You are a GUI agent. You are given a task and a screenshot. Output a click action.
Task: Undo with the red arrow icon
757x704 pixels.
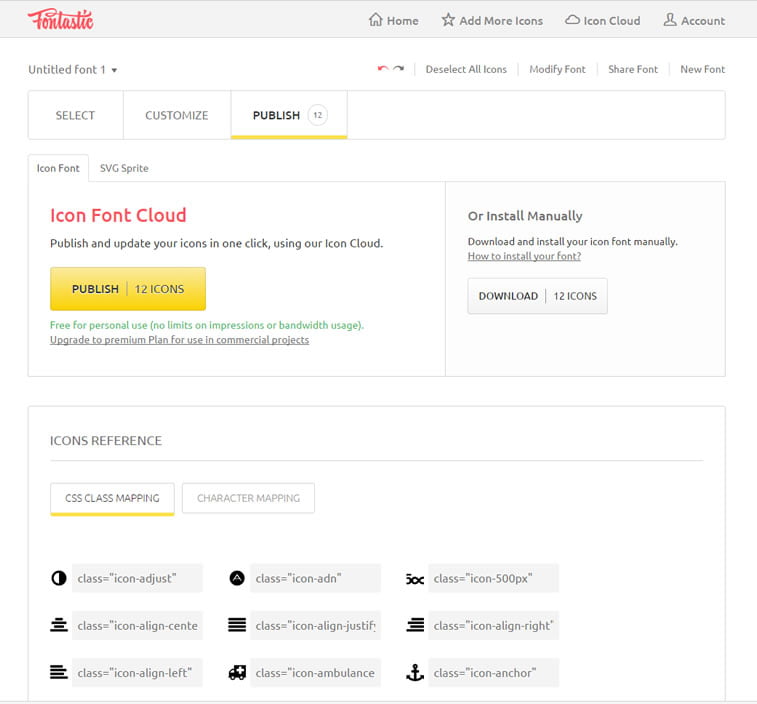click(383, 69)
